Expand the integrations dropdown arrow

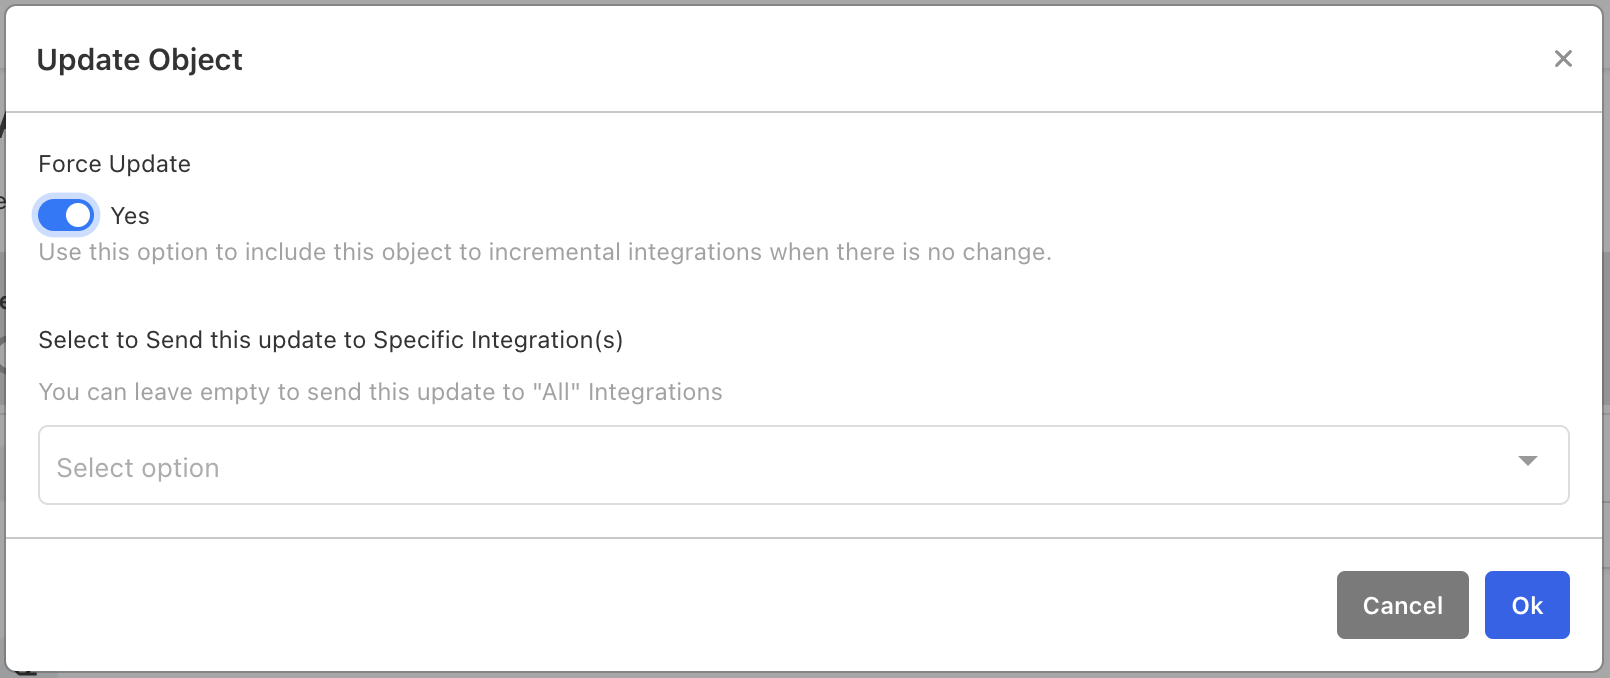[1527, 461]
